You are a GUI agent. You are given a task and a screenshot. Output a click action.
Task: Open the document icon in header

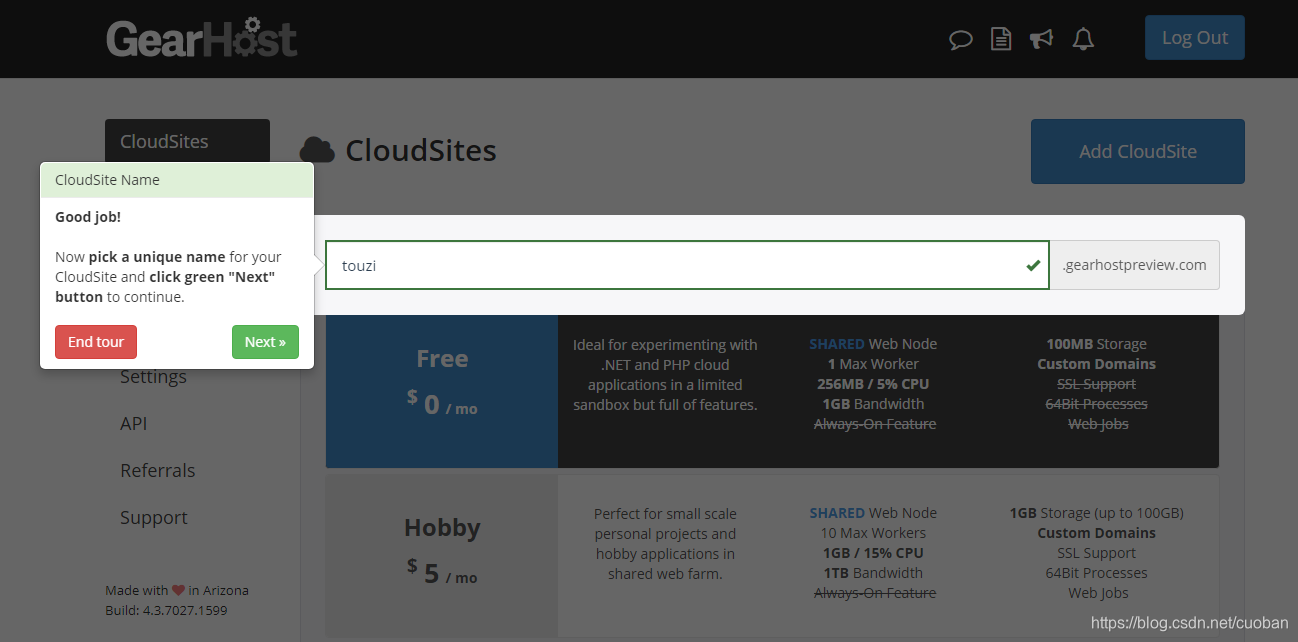click(x=1000, y=39)
